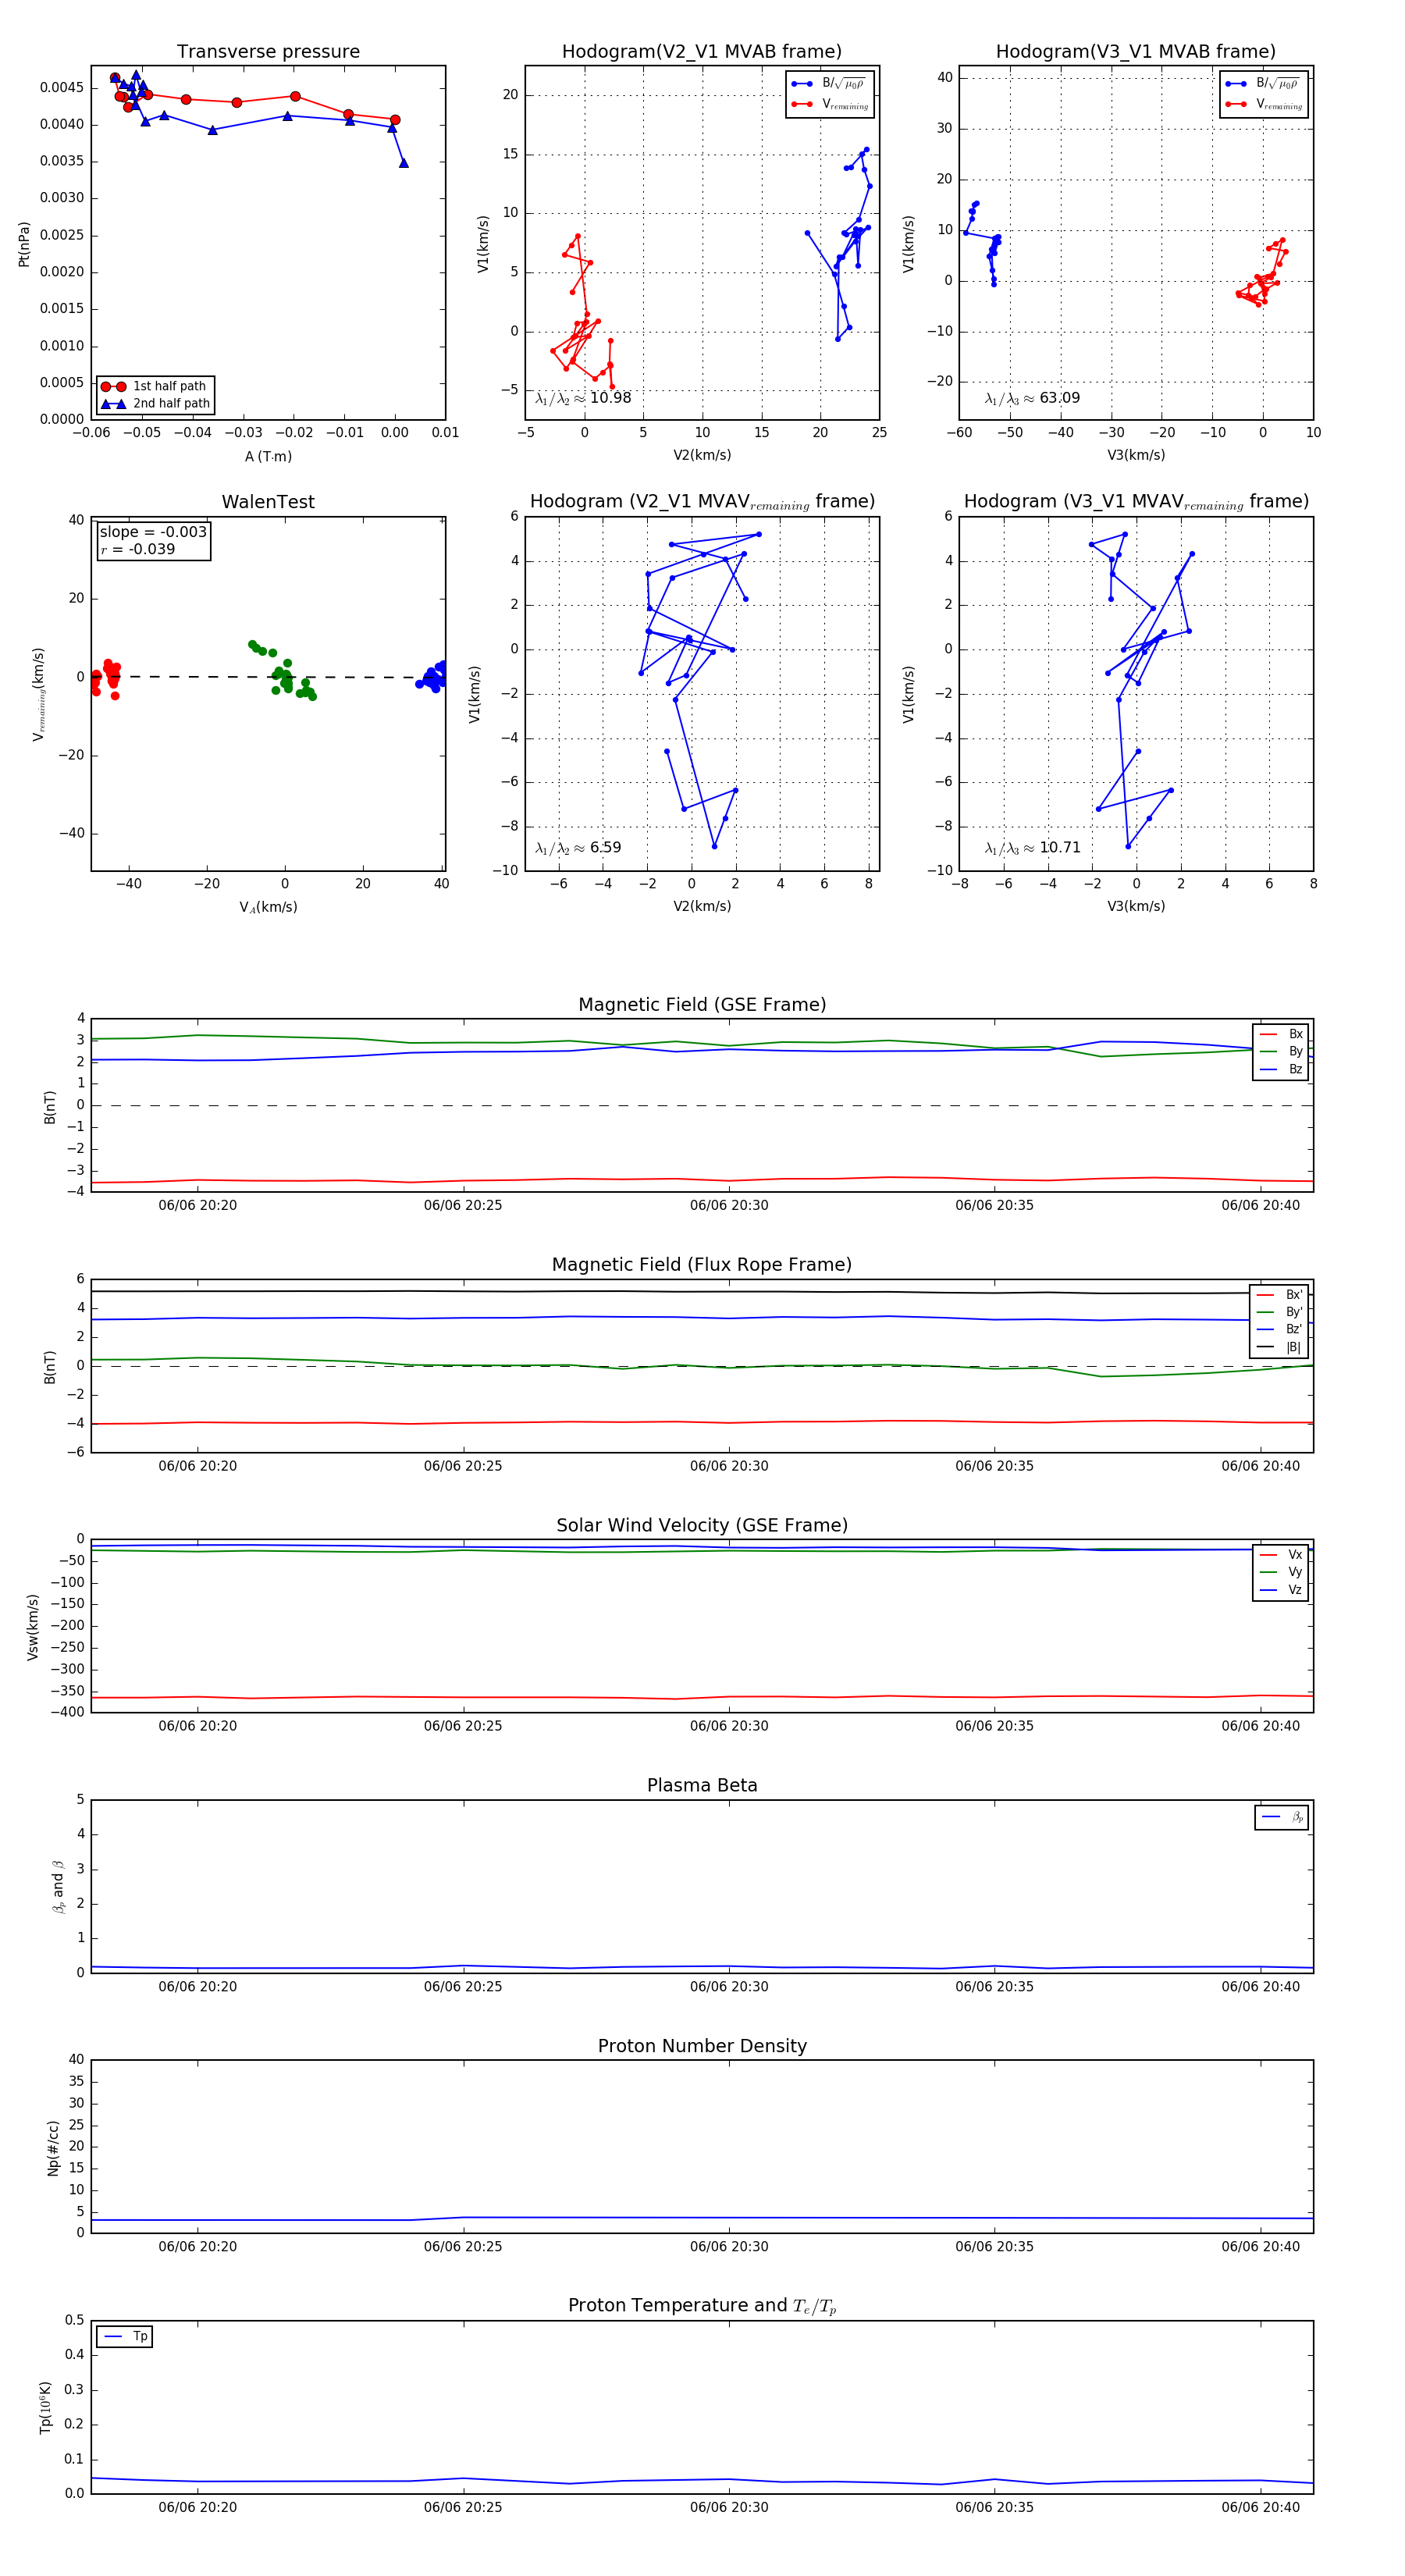Click 'Hodogram (V3_V1 MVAV remaining frame)' title

point(1136,502)
